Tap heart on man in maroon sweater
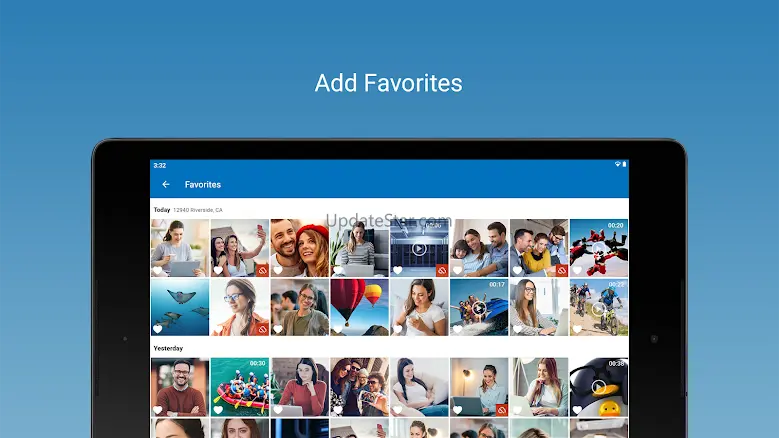779x438 pixels. (x=158, y=410)
